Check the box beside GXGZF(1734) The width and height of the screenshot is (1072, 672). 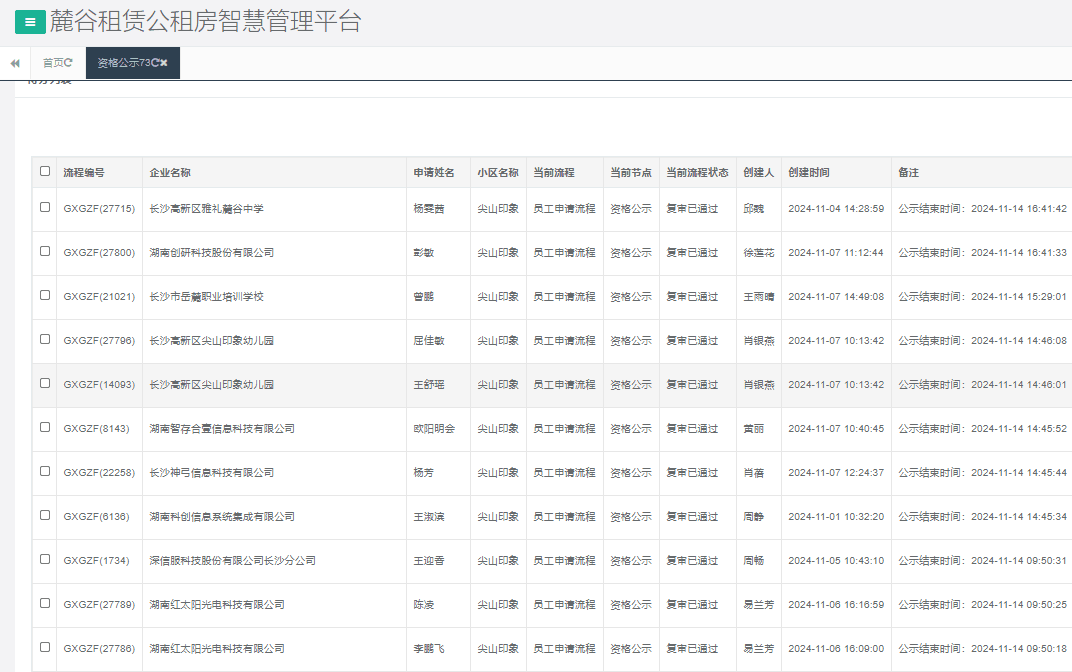[45, 559]
